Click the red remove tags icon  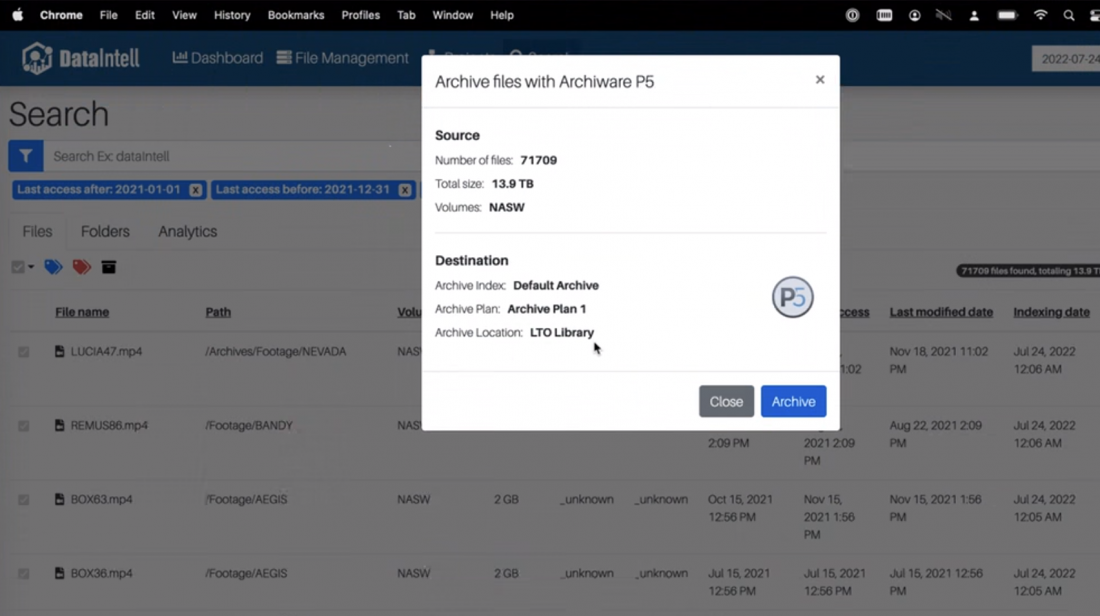point(81,267)
